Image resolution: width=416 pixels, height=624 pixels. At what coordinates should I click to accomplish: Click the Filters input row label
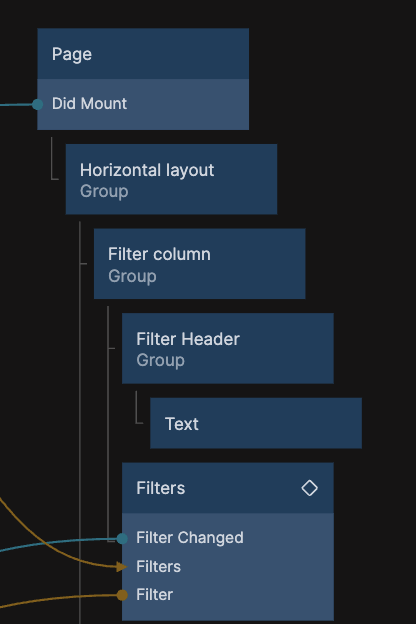click(x=158, y=567)
